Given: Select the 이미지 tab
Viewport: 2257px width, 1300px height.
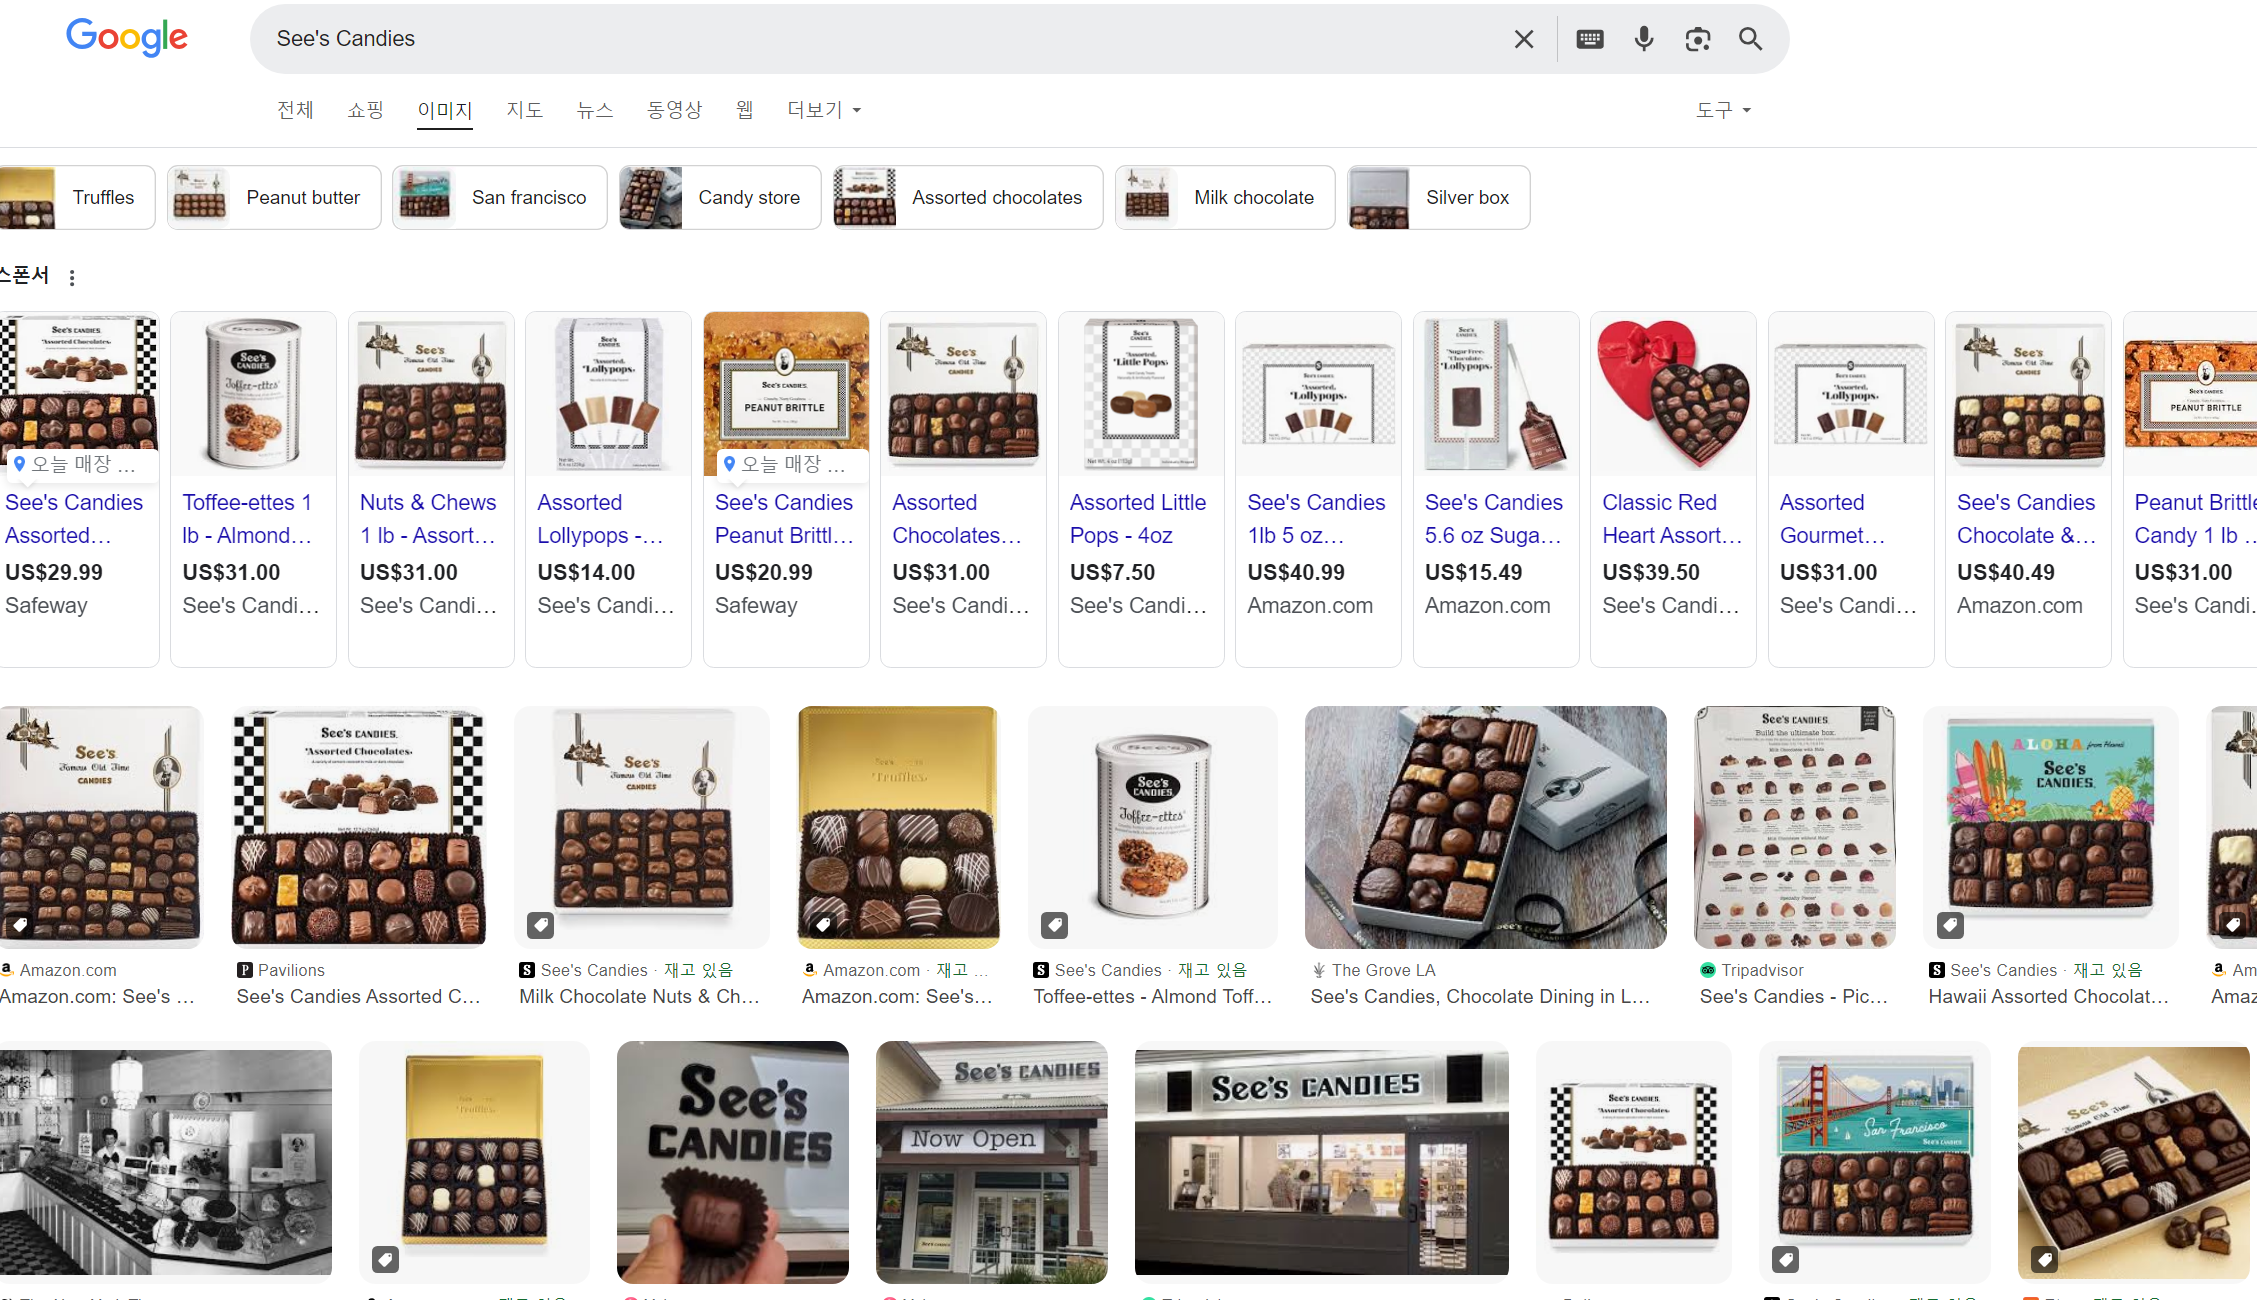Looking at the screenshot, I should (x=445, y=110).
